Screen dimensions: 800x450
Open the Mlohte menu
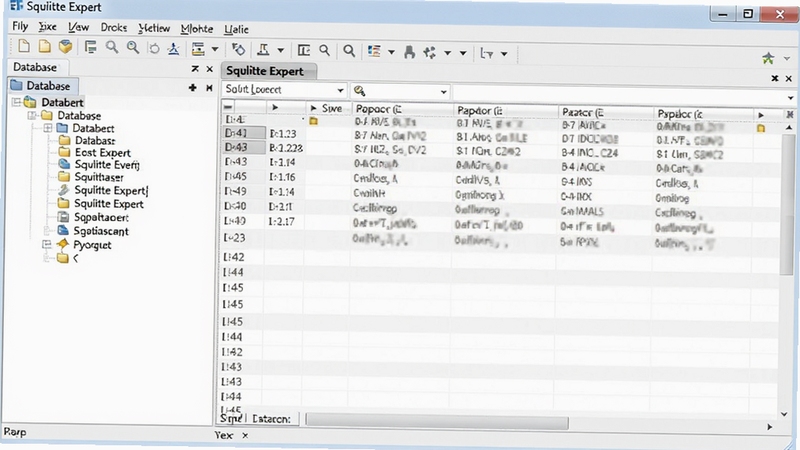click(x=196, y=29)
